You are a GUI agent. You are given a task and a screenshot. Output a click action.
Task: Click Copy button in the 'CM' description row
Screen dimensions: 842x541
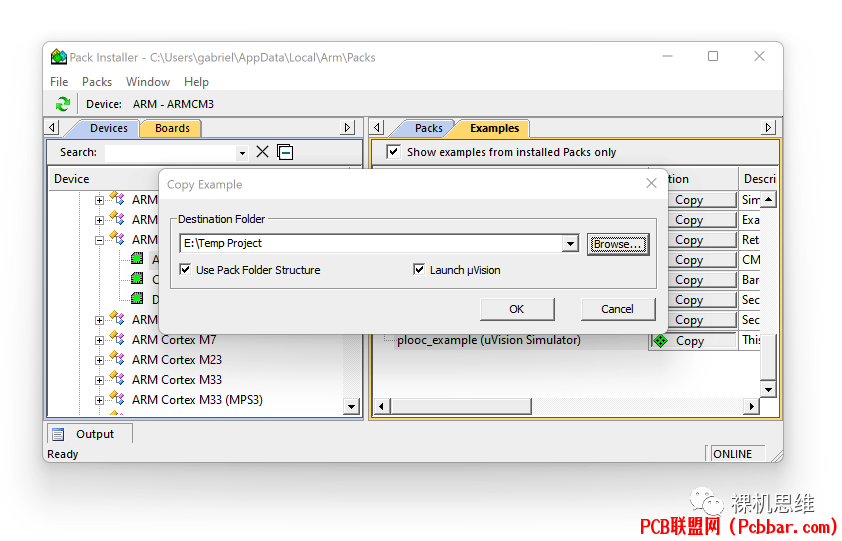[x=702, y=260]
